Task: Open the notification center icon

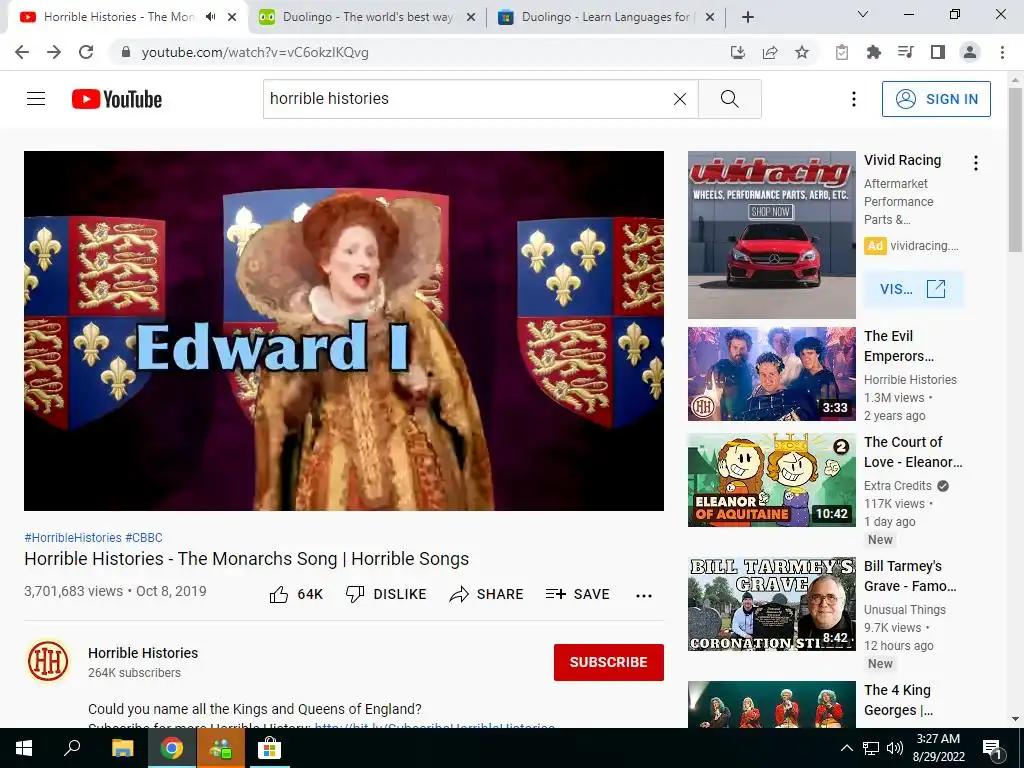Action: click(x=992, y=748)
